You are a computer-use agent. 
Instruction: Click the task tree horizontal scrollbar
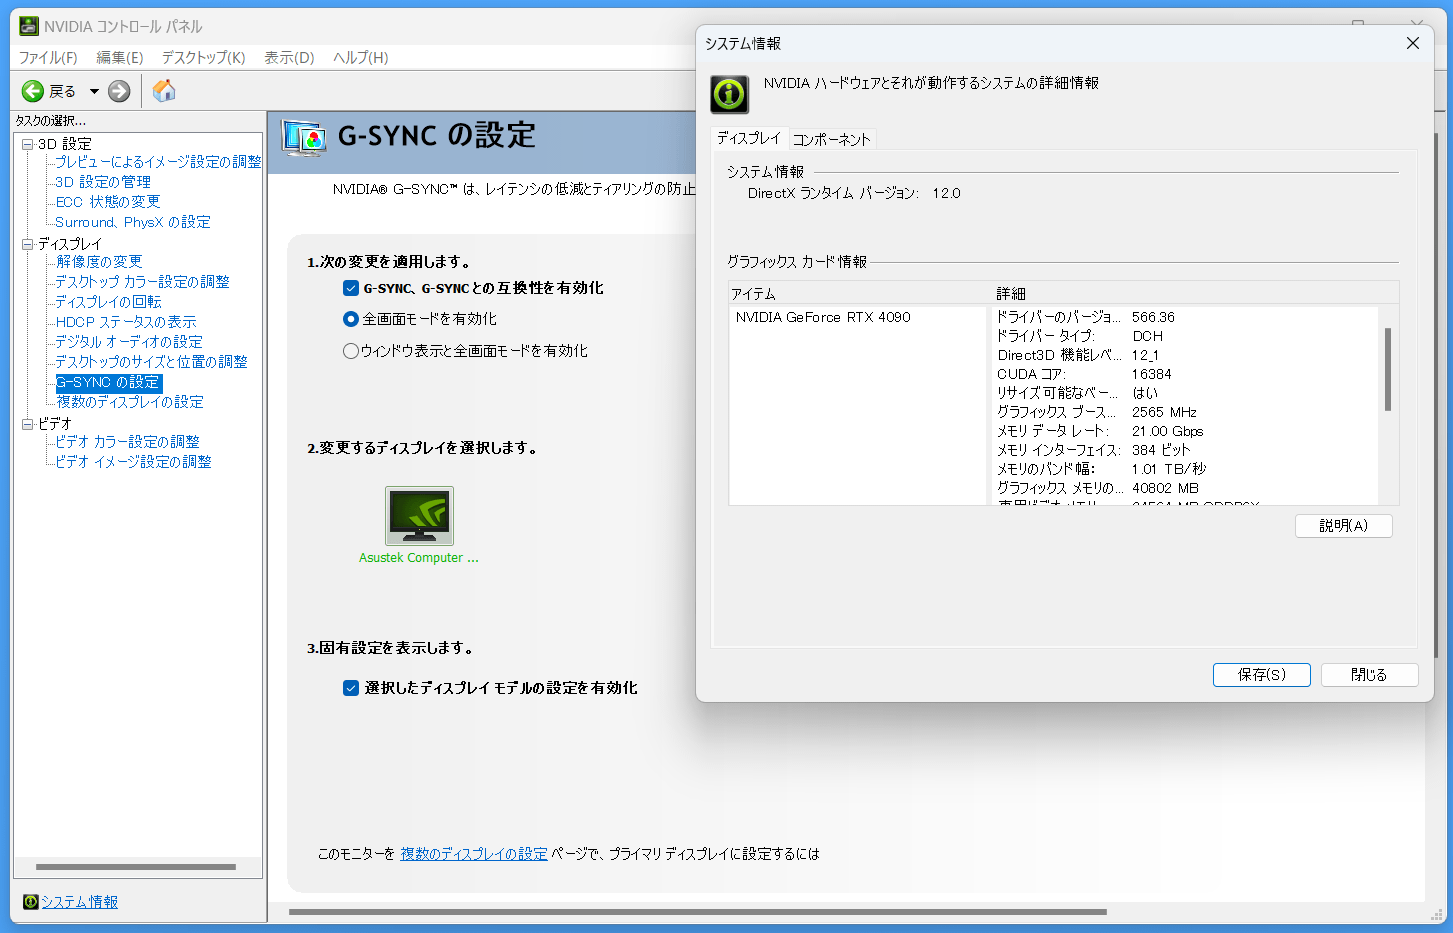point(136,867)
